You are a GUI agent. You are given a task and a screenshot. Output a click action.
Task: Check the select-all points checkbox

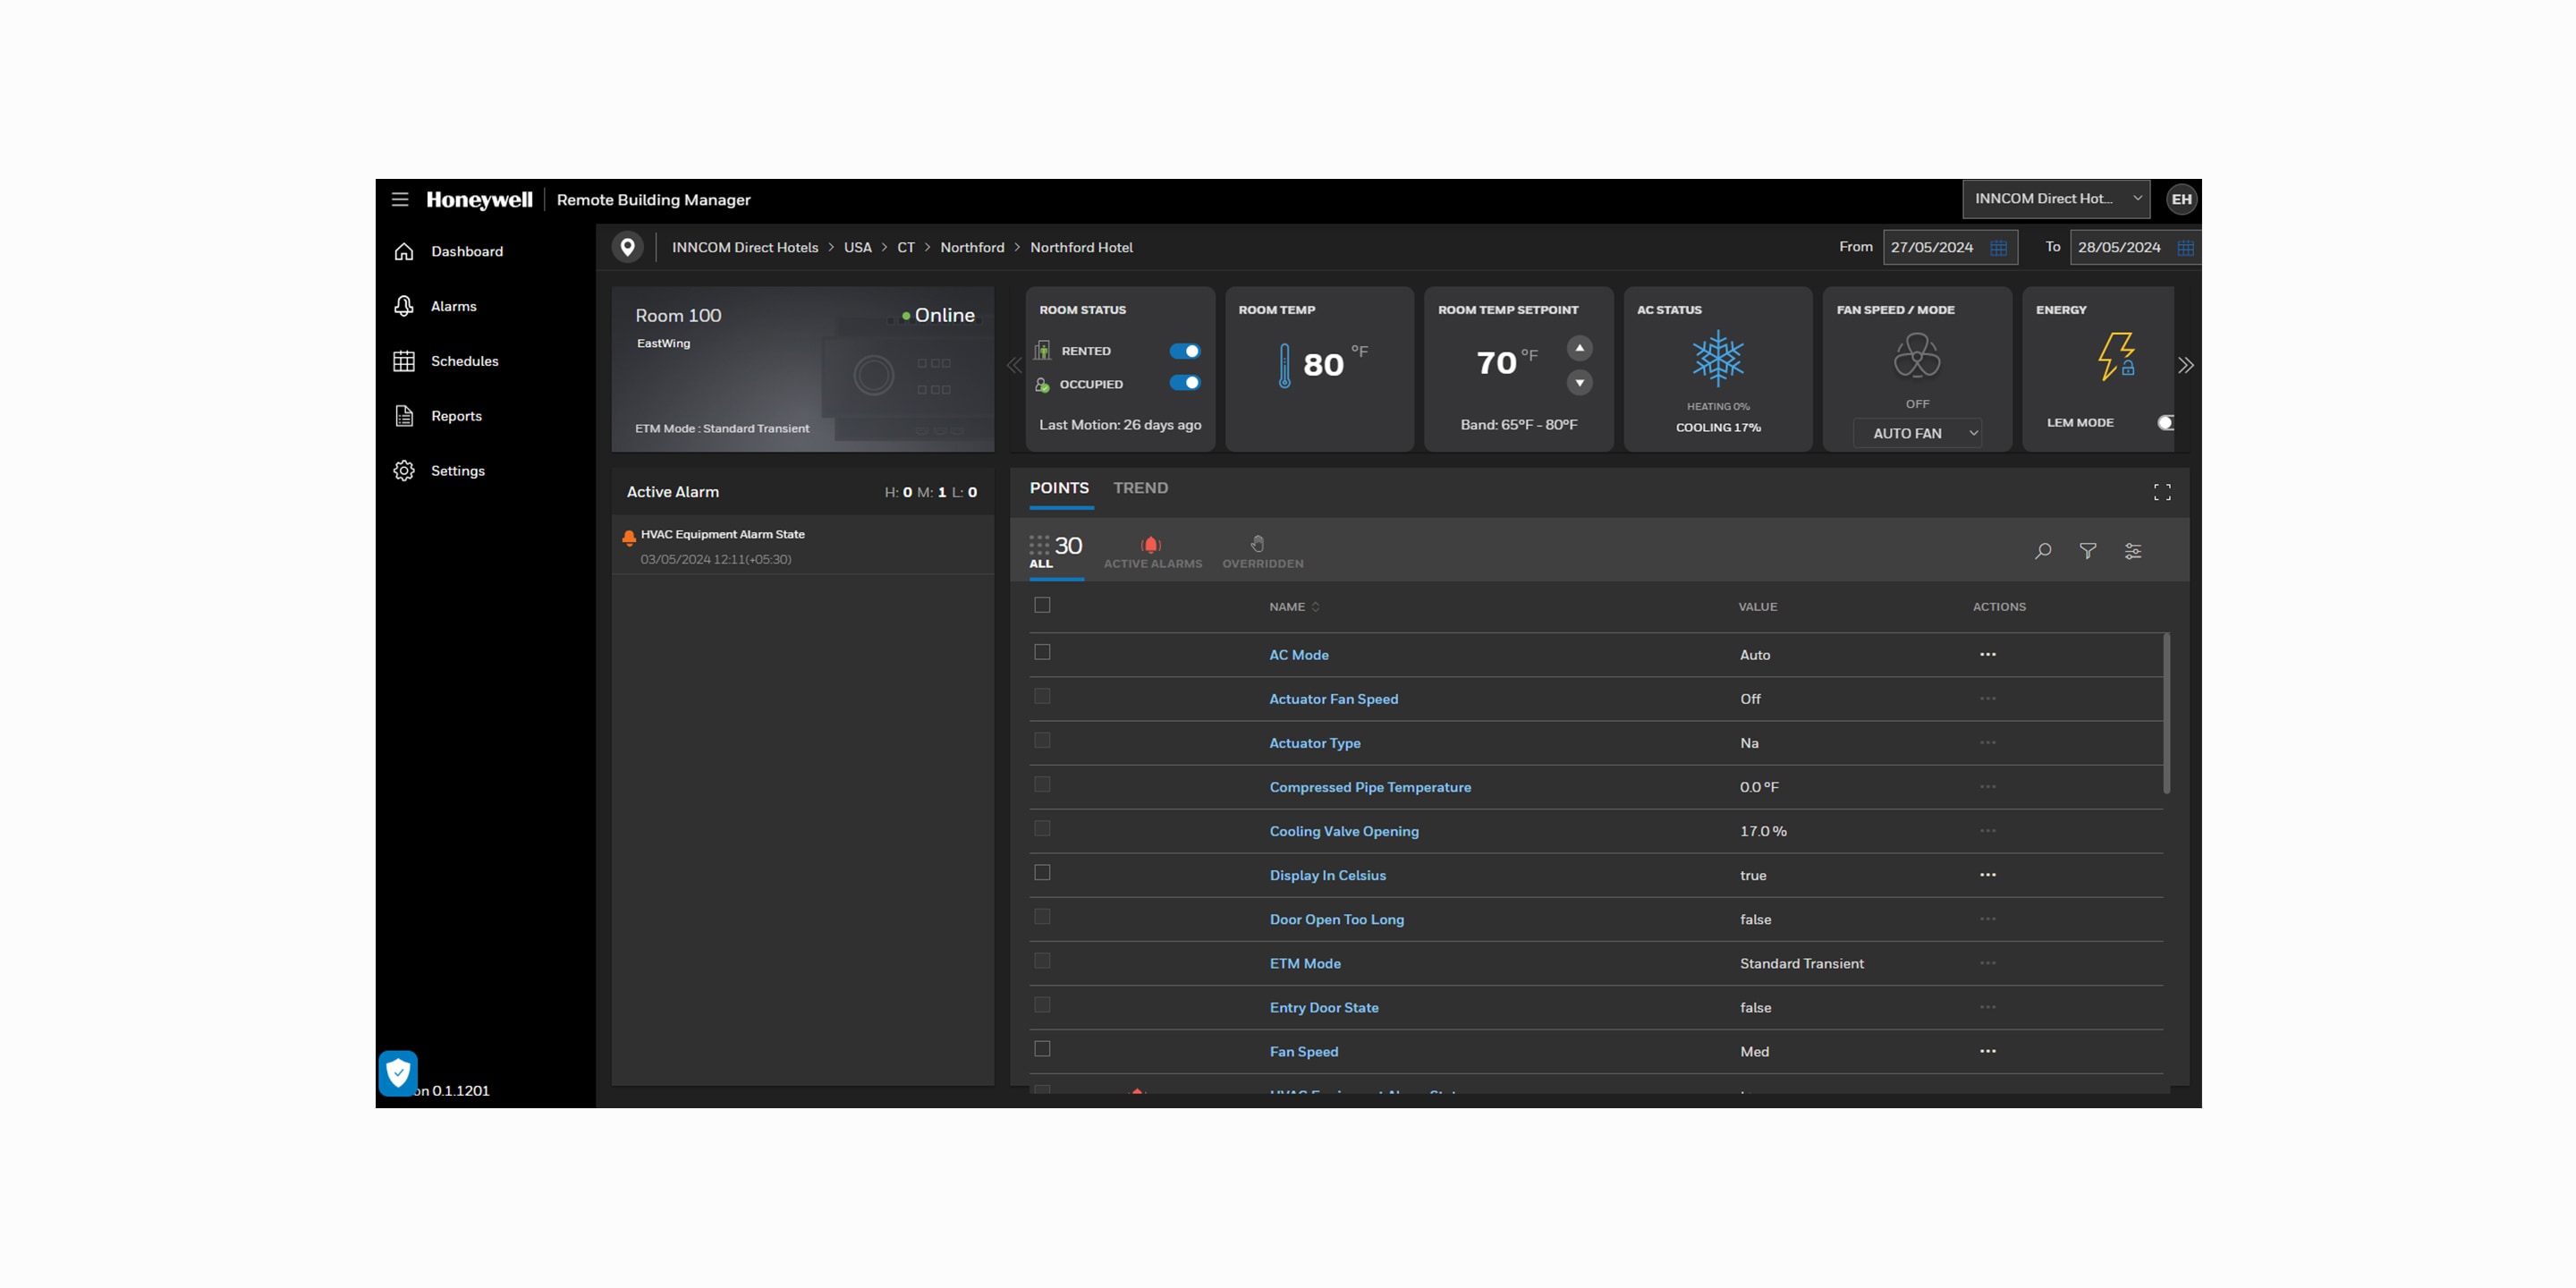[x=1042, y=605]
